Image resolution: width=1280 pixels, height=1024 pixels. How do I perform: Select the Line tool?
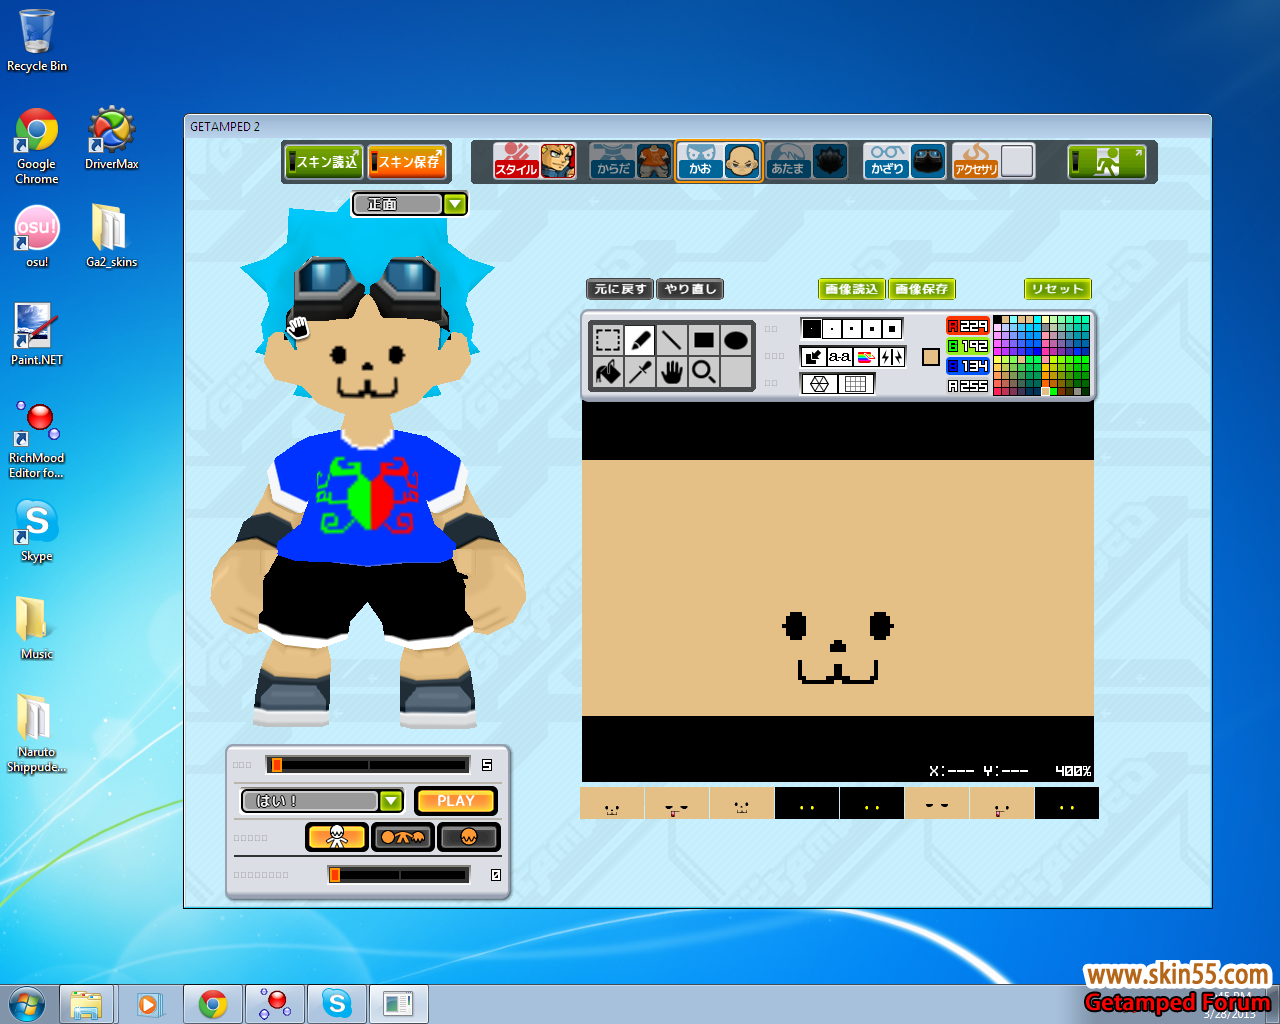672,340
